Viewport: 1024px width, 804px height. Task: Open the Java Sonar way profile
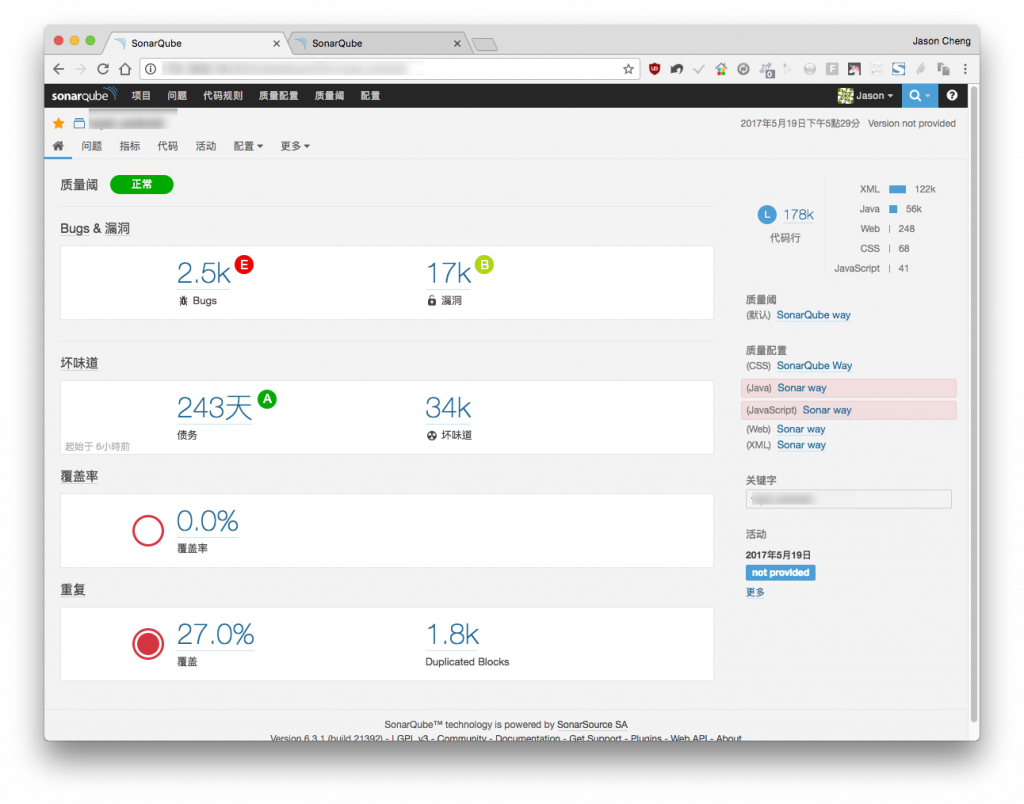[x=802, y=388]
